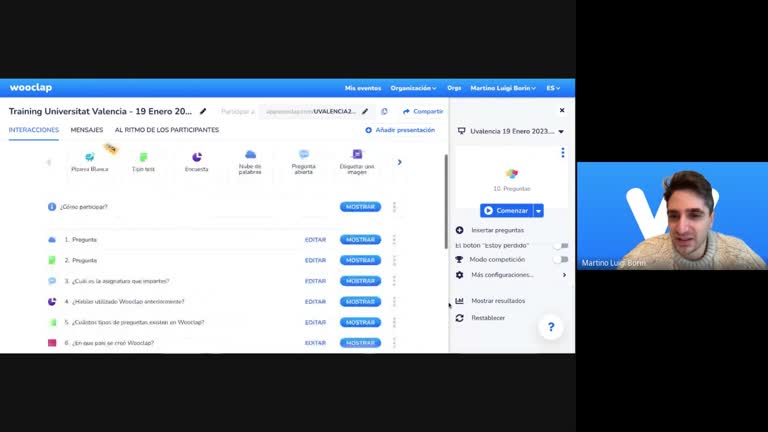Image resolution: width=768 pixels, height=432 pixels.
Task: Open the Orgs menu item
Action: (454, 88)
